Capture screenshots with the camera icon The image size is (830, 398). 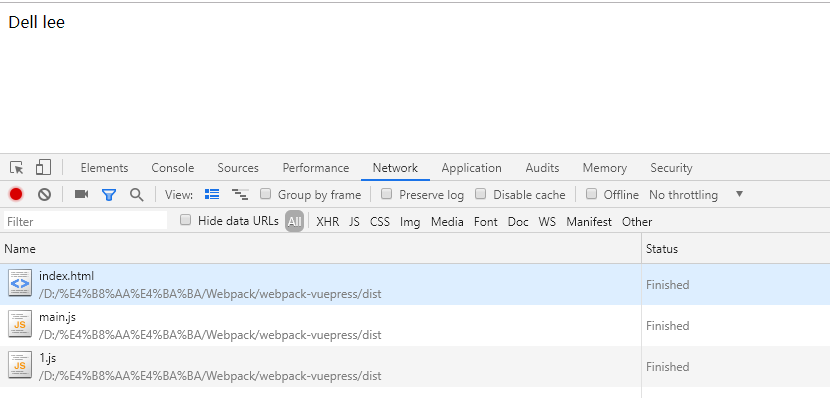tap(81, 194)
